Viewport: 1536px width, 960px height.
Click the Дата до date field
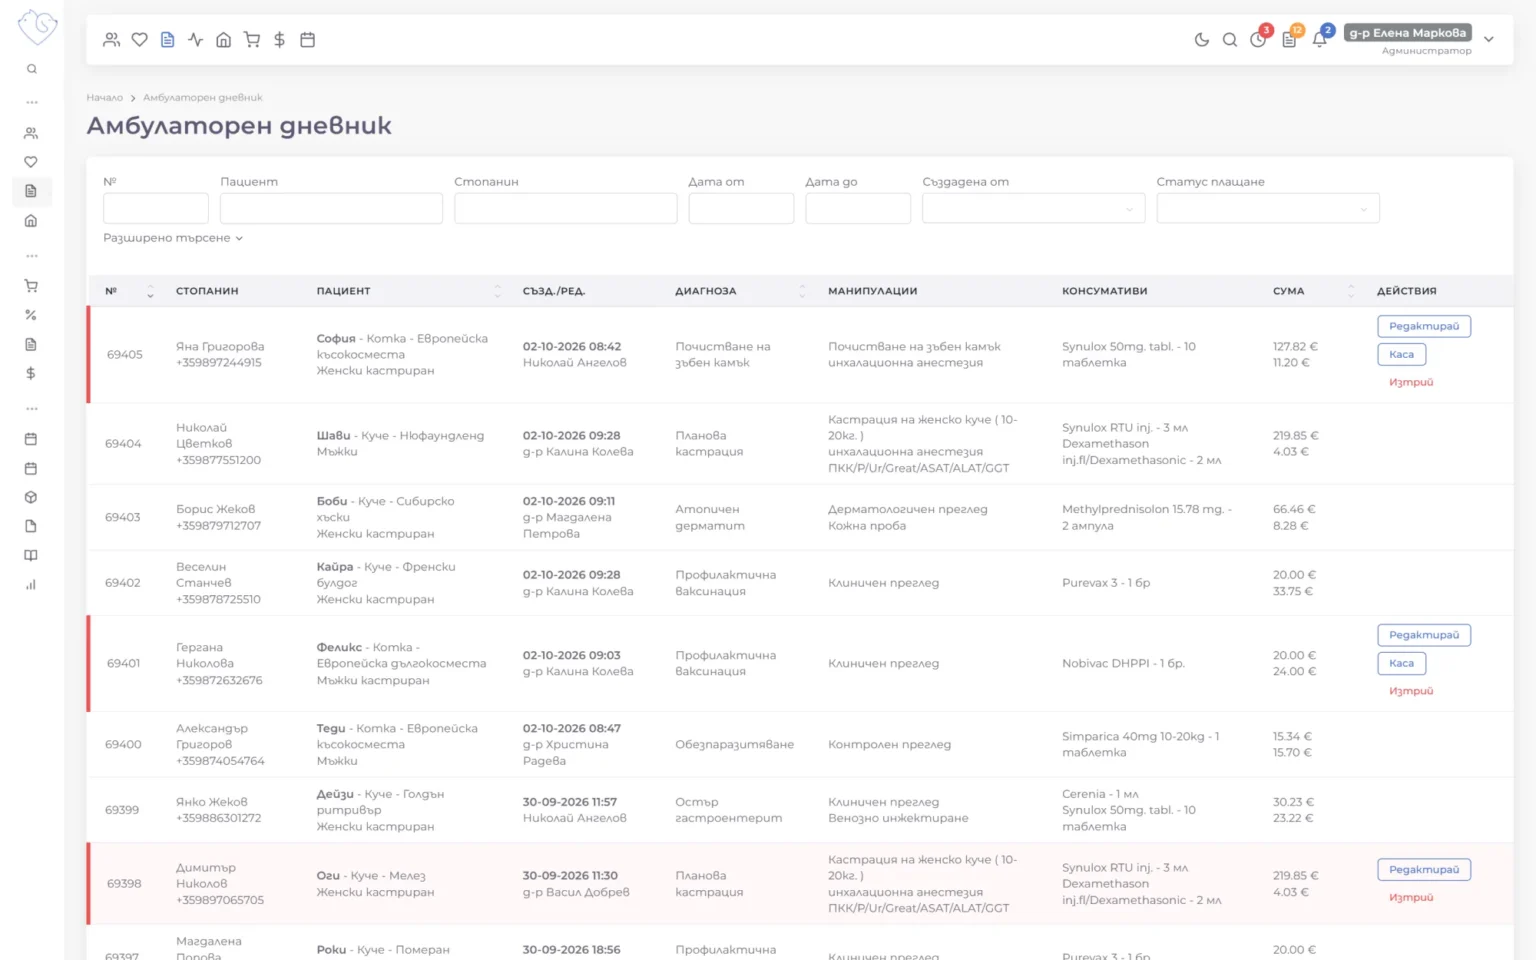[858, 208]
